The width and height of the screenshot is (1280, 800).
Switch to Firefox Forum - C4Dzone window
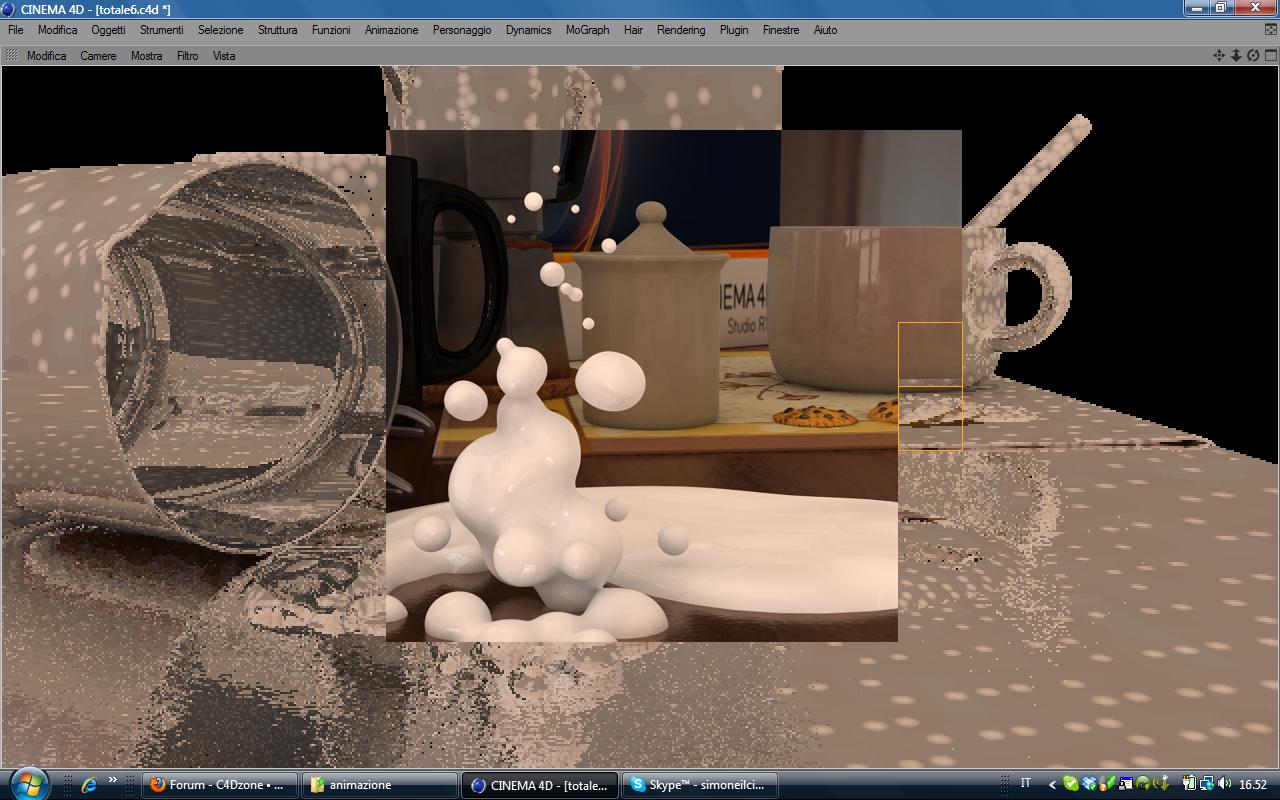pyautogui.click(x=220, y=785)
